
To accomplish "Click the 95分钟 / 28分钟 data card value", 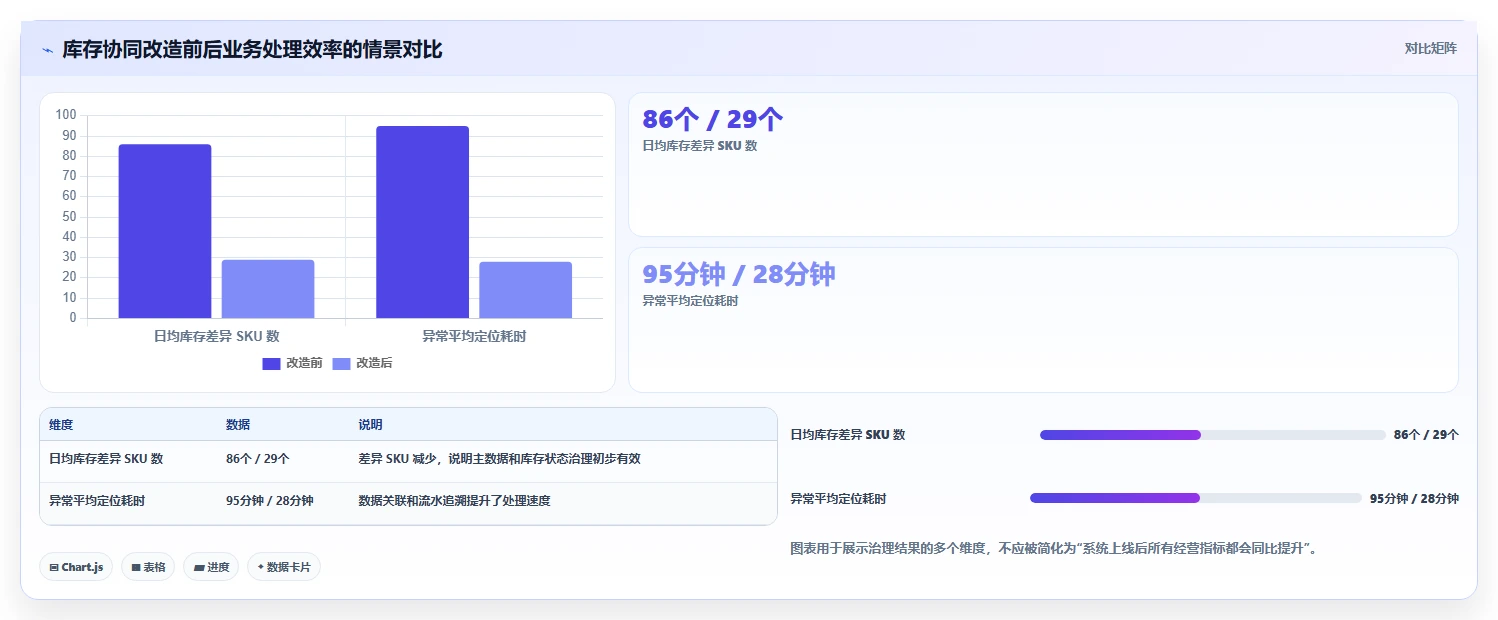I will (738, 274).
